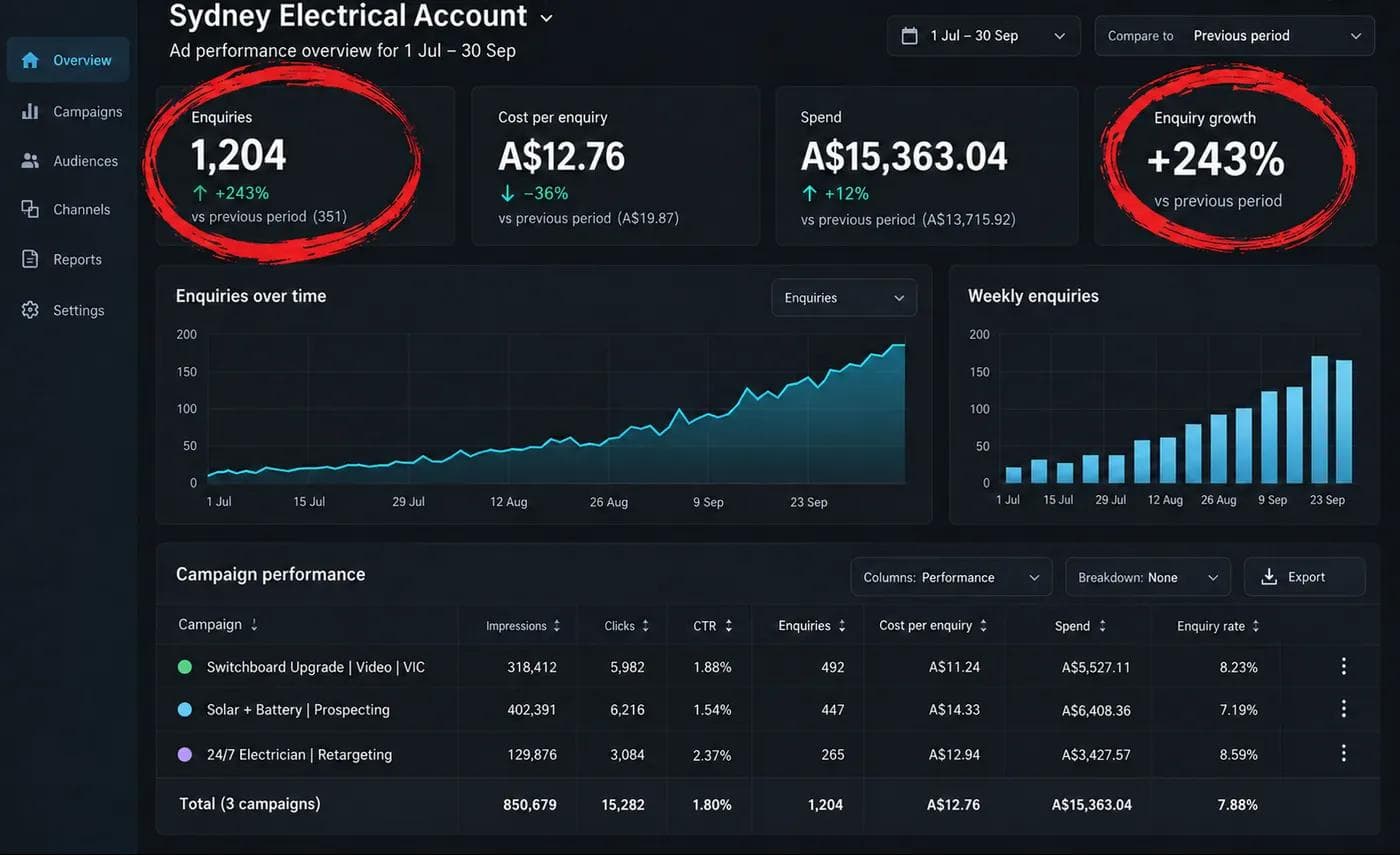Click the Campaigns bar chart icon
This screenshot has width=1400, height=855.
click(30, 111)
